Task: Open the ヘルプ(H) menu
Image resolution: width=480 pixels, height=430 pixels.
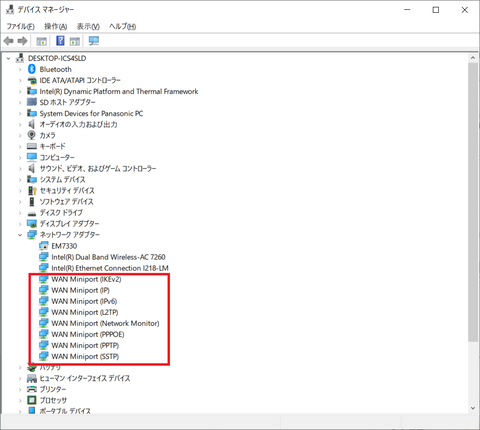Action: 122,26
